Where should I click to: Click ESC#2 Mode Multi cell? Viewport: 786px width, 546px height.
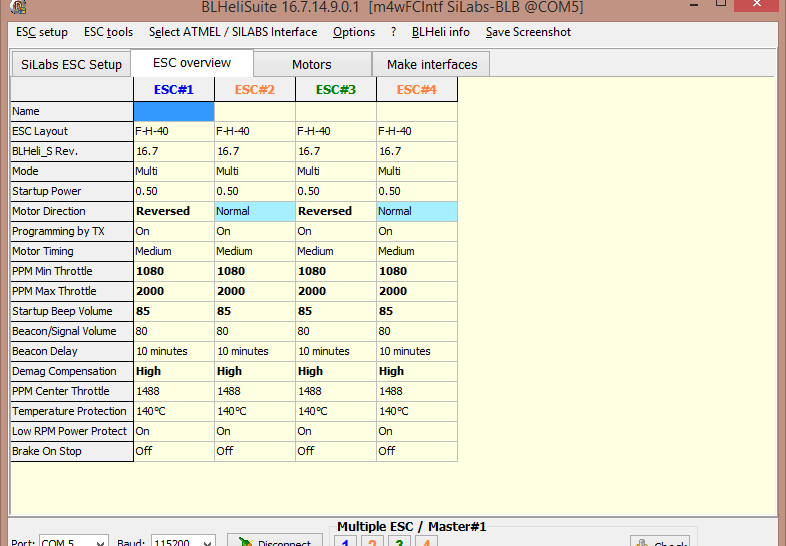(255, 171)
